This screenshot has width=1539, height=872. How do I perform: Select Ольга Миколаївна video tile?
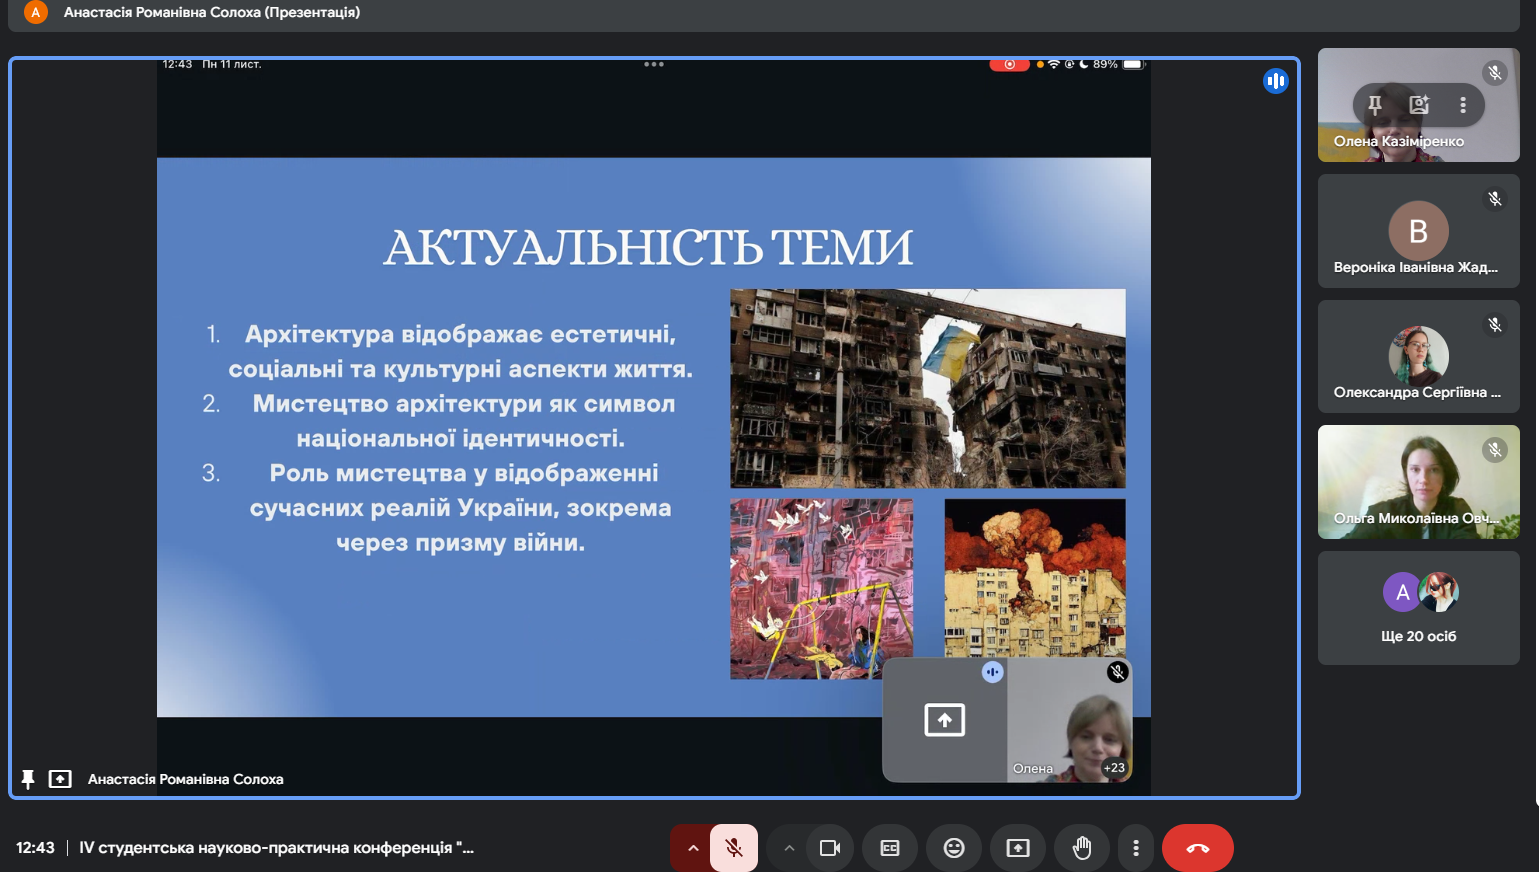pos(1418,482)
